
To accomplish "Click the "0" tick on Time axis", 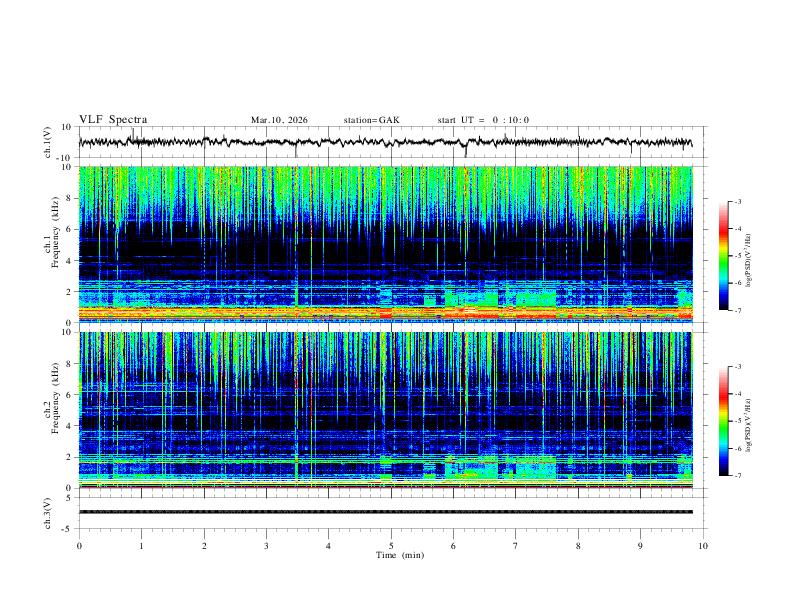I will point(79,546).
